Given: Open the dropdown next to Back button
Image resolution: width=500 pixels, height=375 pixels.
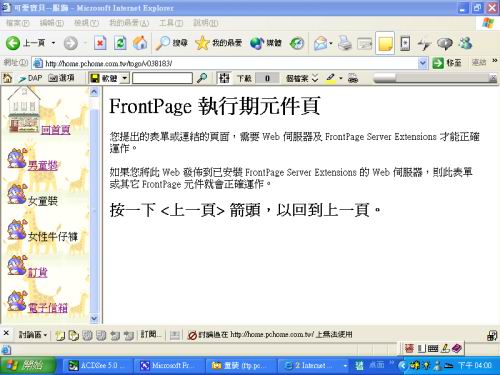Looking at the screenshot, I should (53, 43).
